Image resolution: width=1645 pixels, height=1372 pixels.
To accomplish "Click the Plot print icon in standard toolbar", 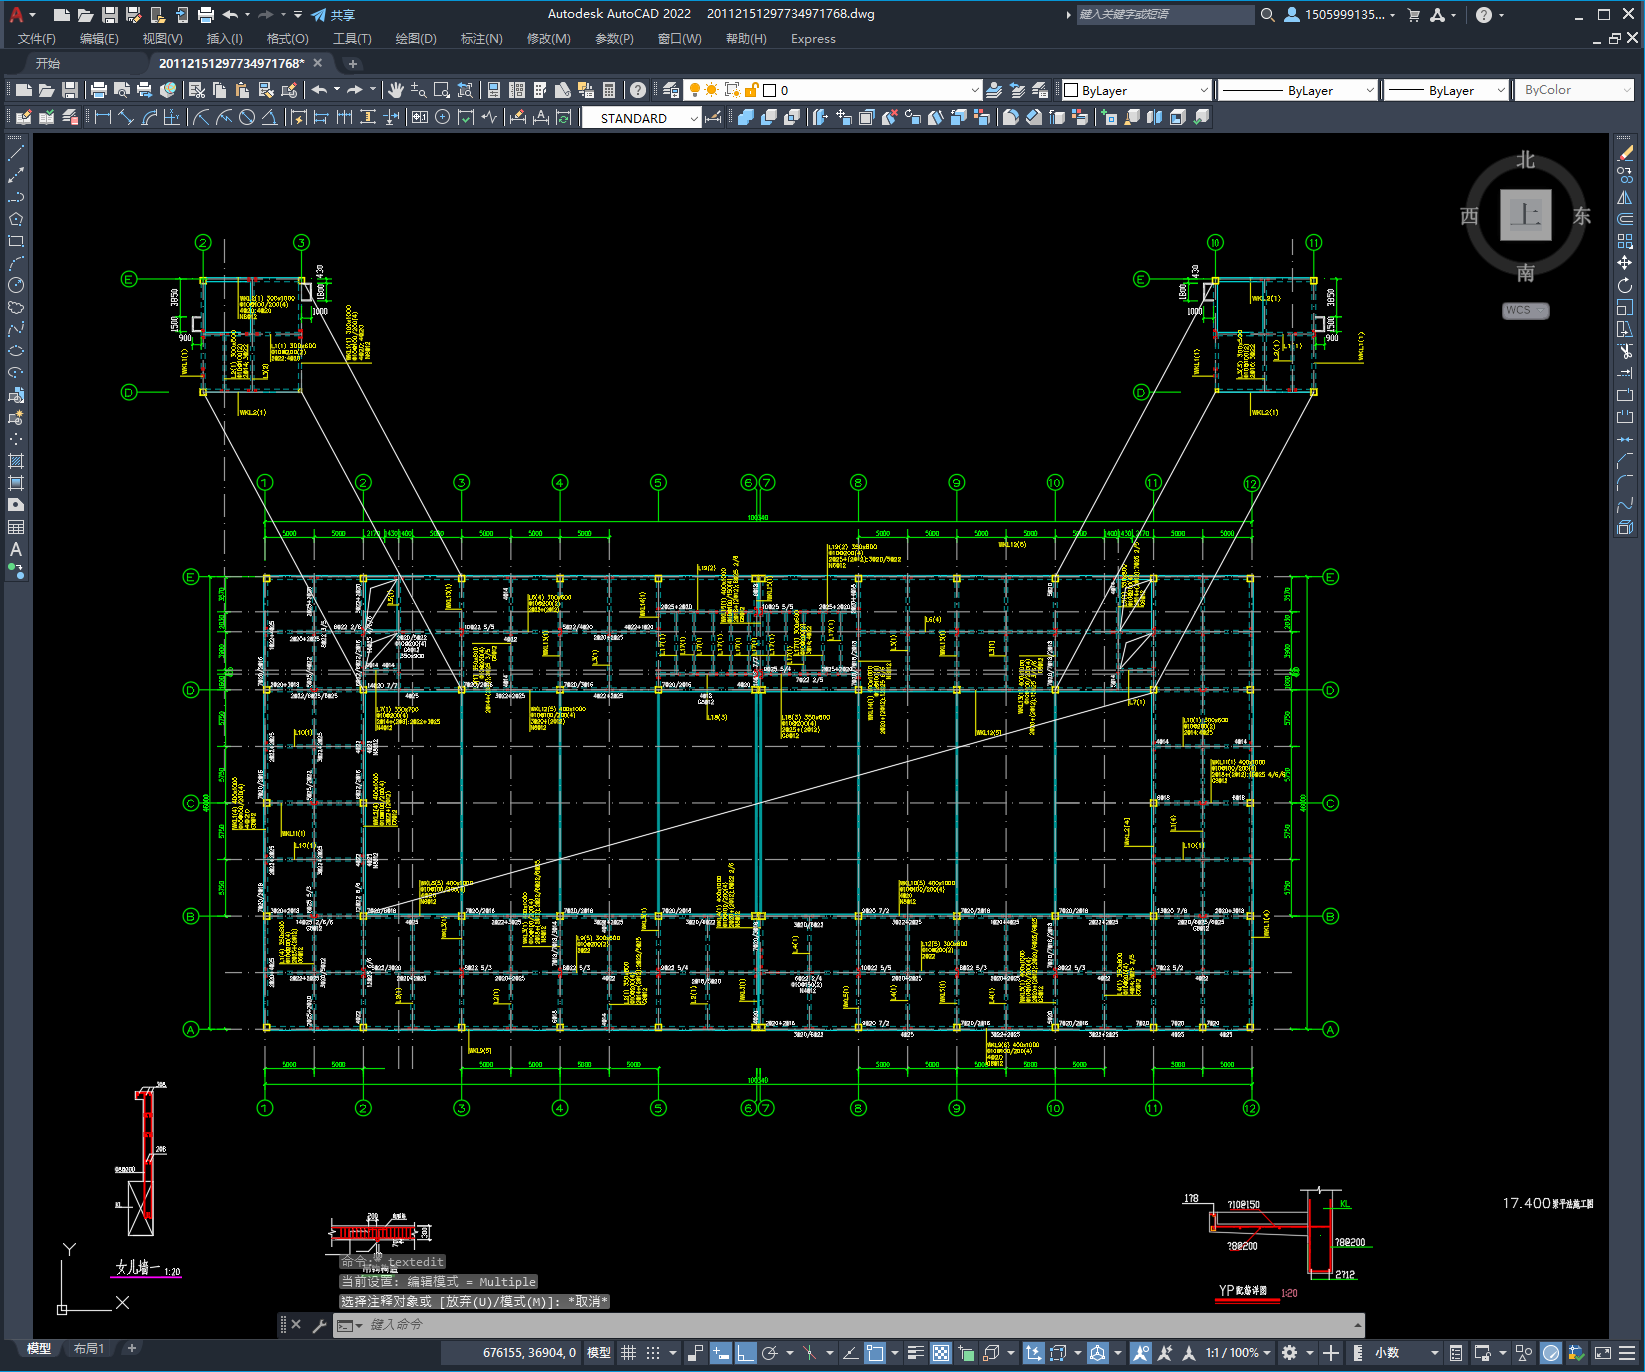I will 98,90.
